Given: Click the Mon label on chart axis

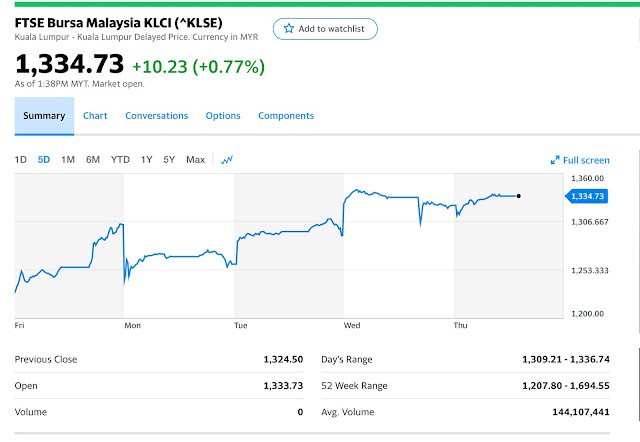Looking at the screenshot, I should click(133, 325).
